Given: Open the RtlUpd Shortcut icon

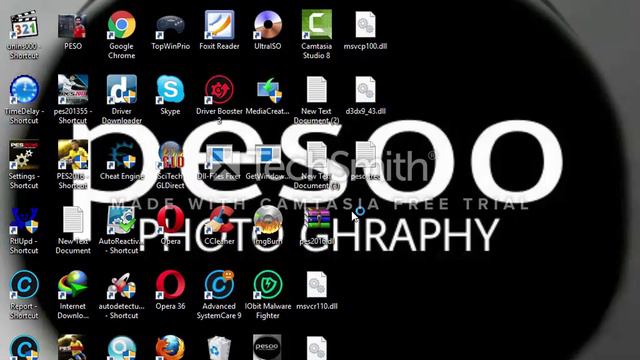Looking at the screenshot, I should click(24, 220).
